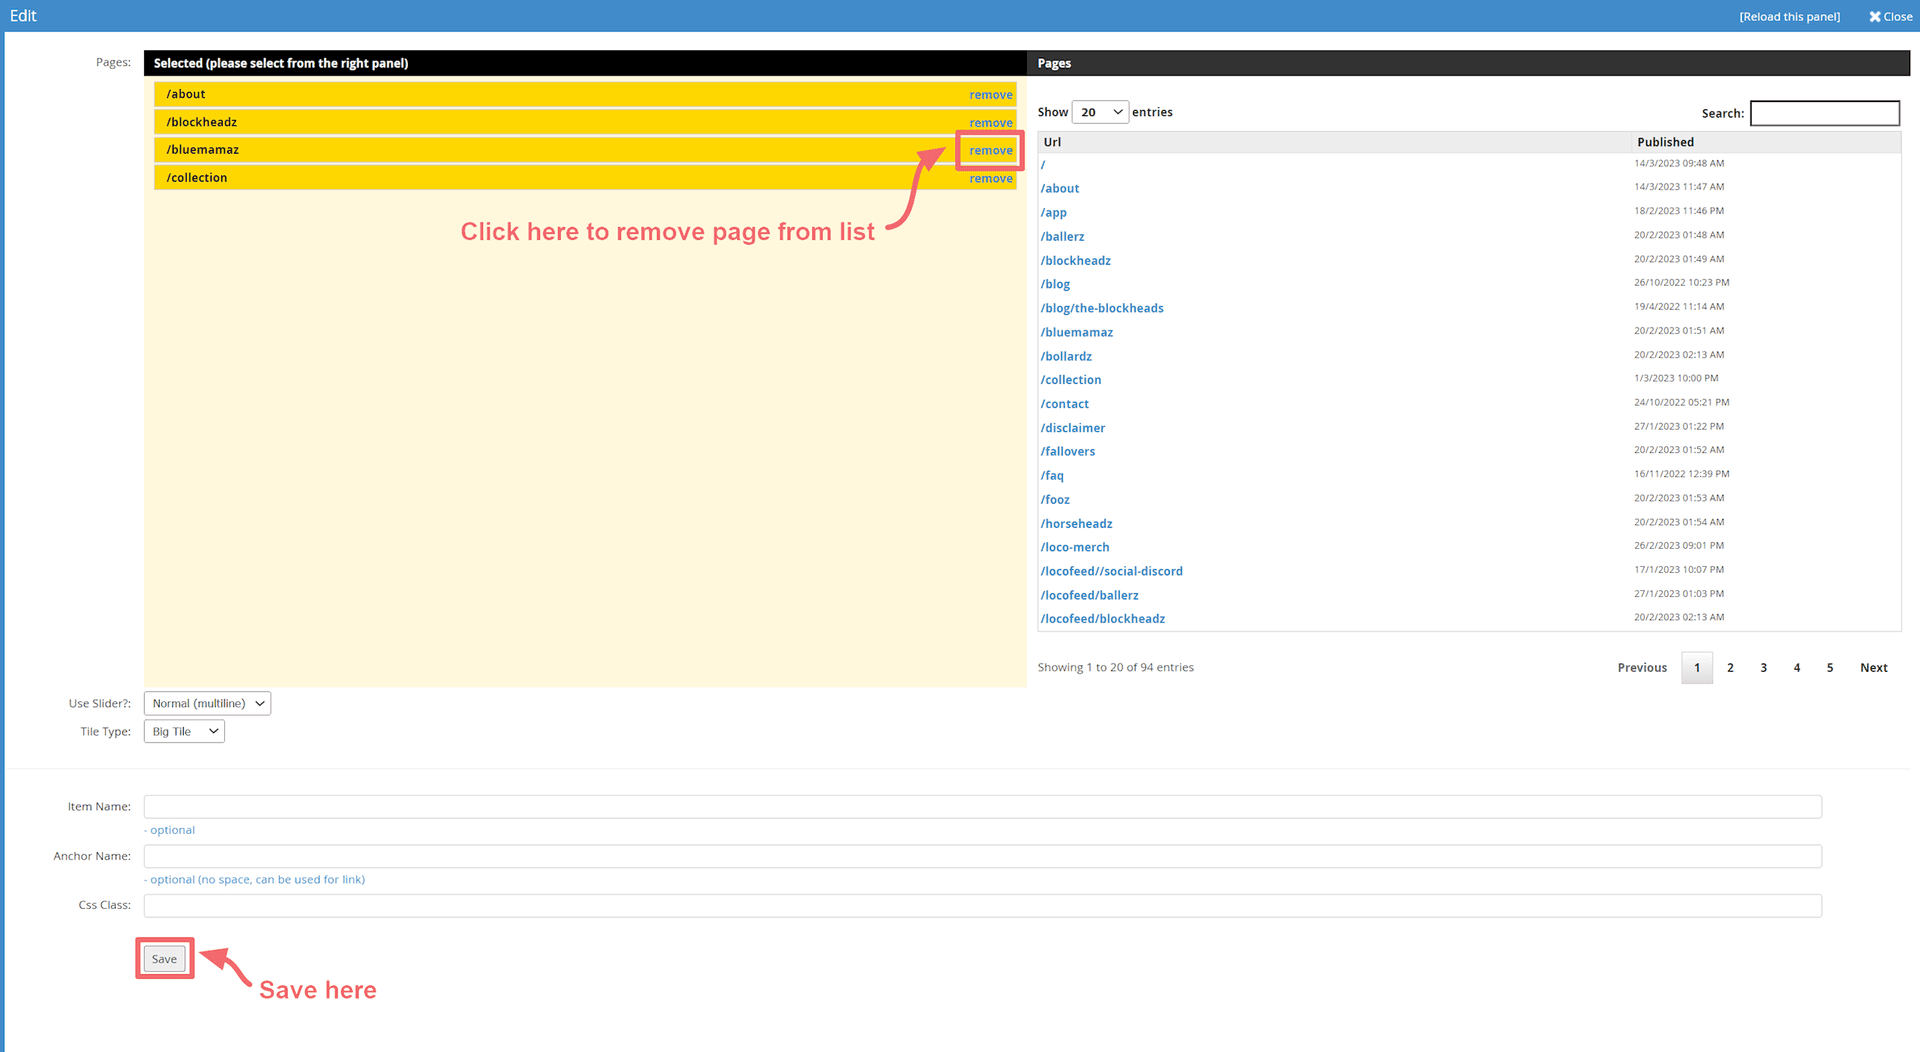Image resolution: width=1920 pixels, height=1052 pixels.
Task: Click the Item Name field
Action: click(982, 806)
